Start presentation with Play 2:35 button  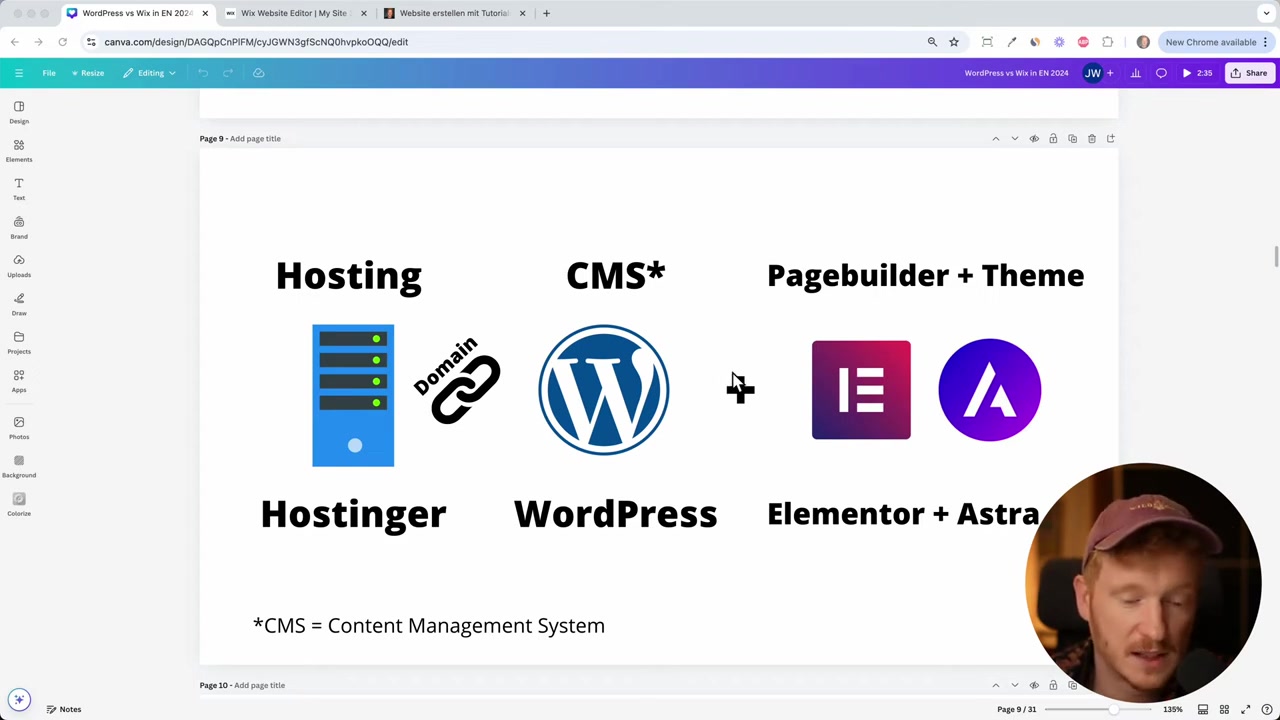click(1197, 73)
